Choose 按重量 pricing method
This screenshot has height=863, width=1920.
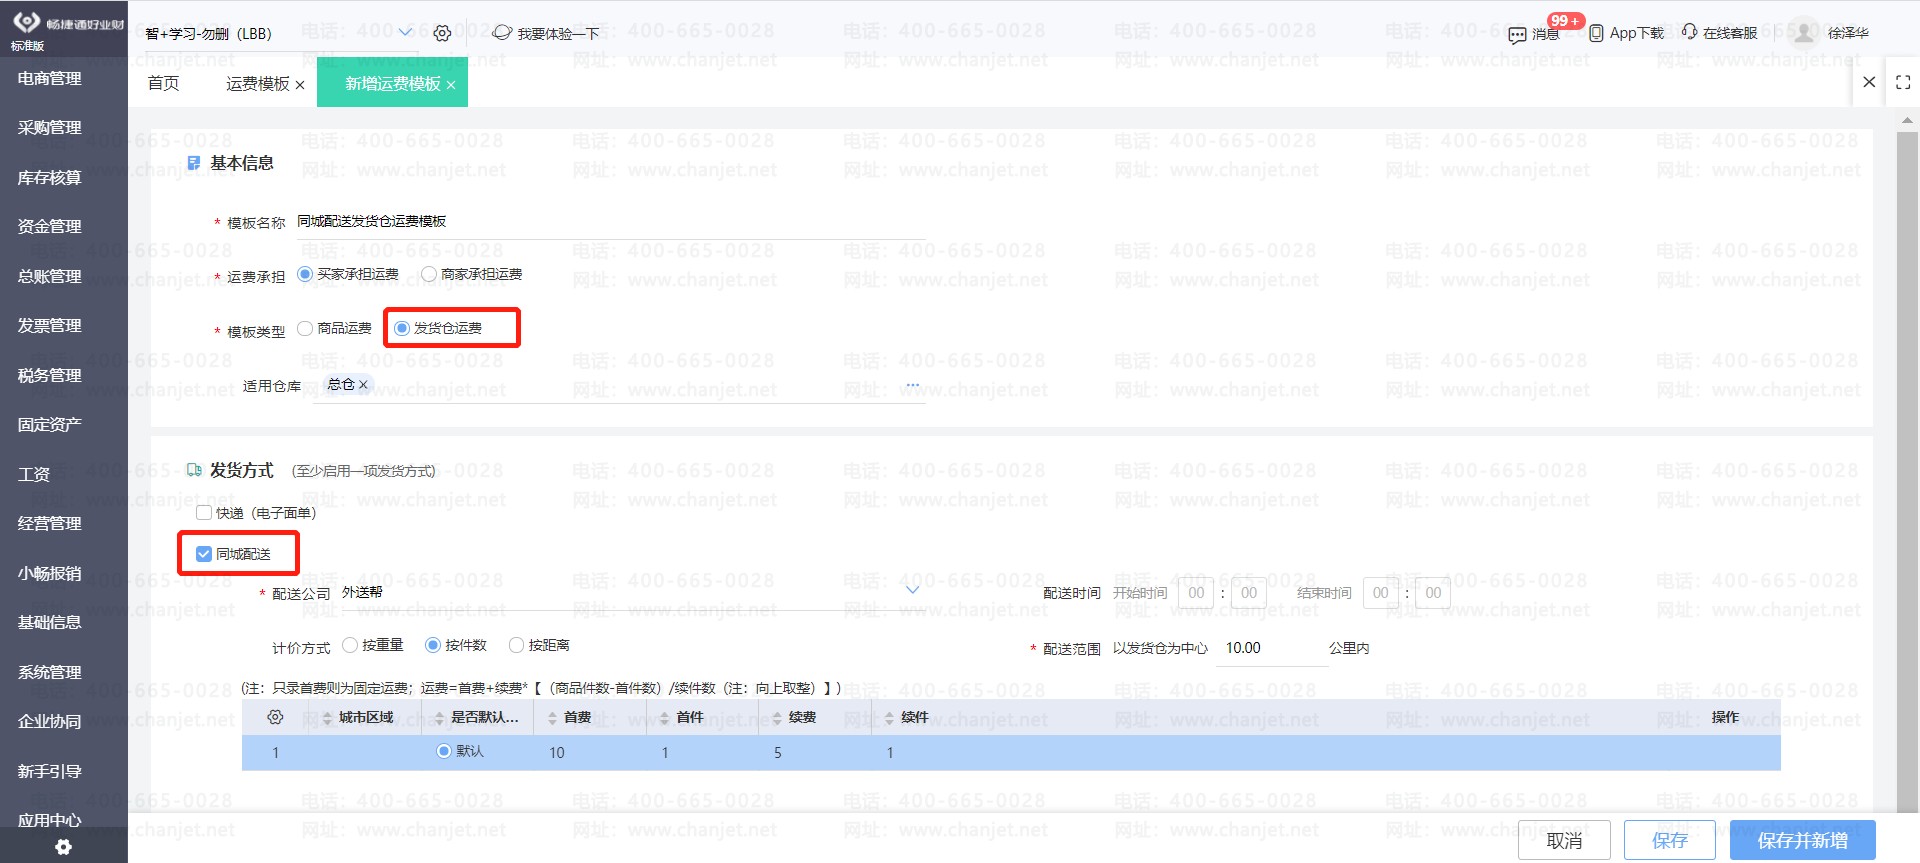click(350, 645)
